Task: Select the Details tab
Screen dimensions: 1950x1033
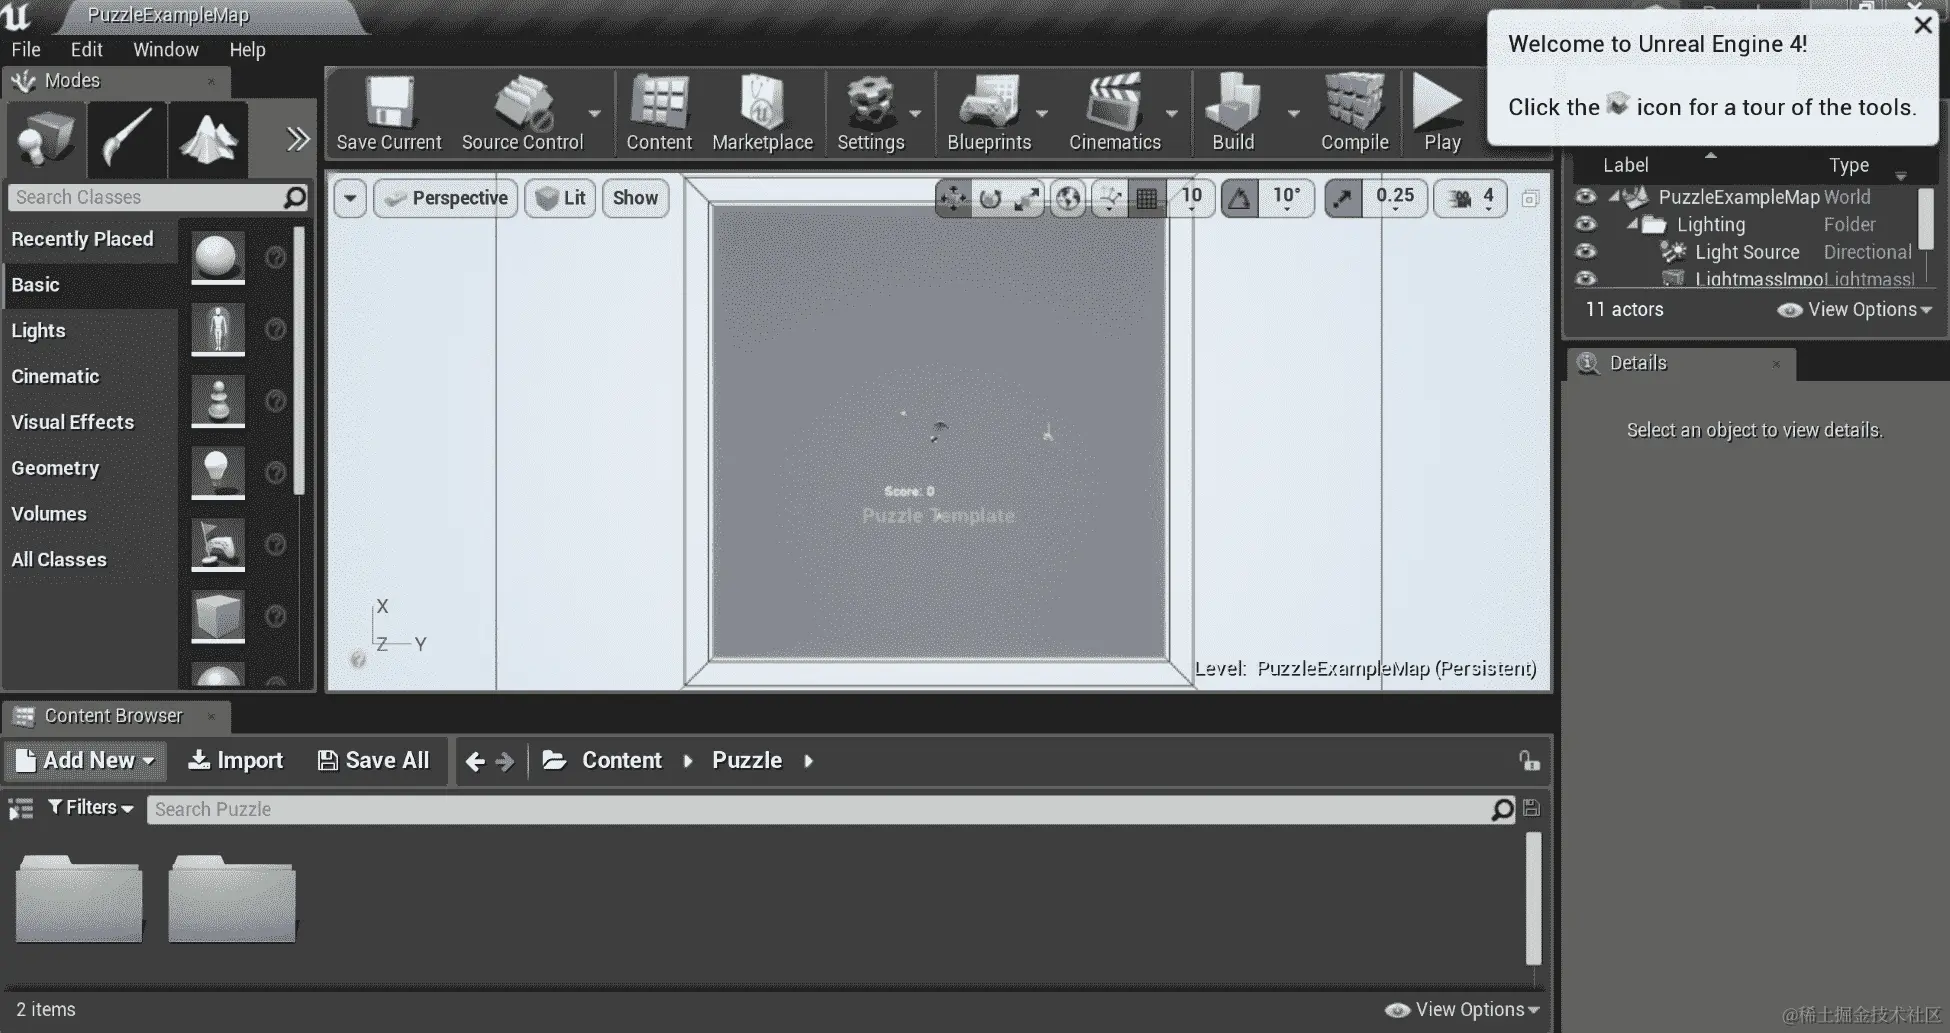Action: coord(1682,364)
